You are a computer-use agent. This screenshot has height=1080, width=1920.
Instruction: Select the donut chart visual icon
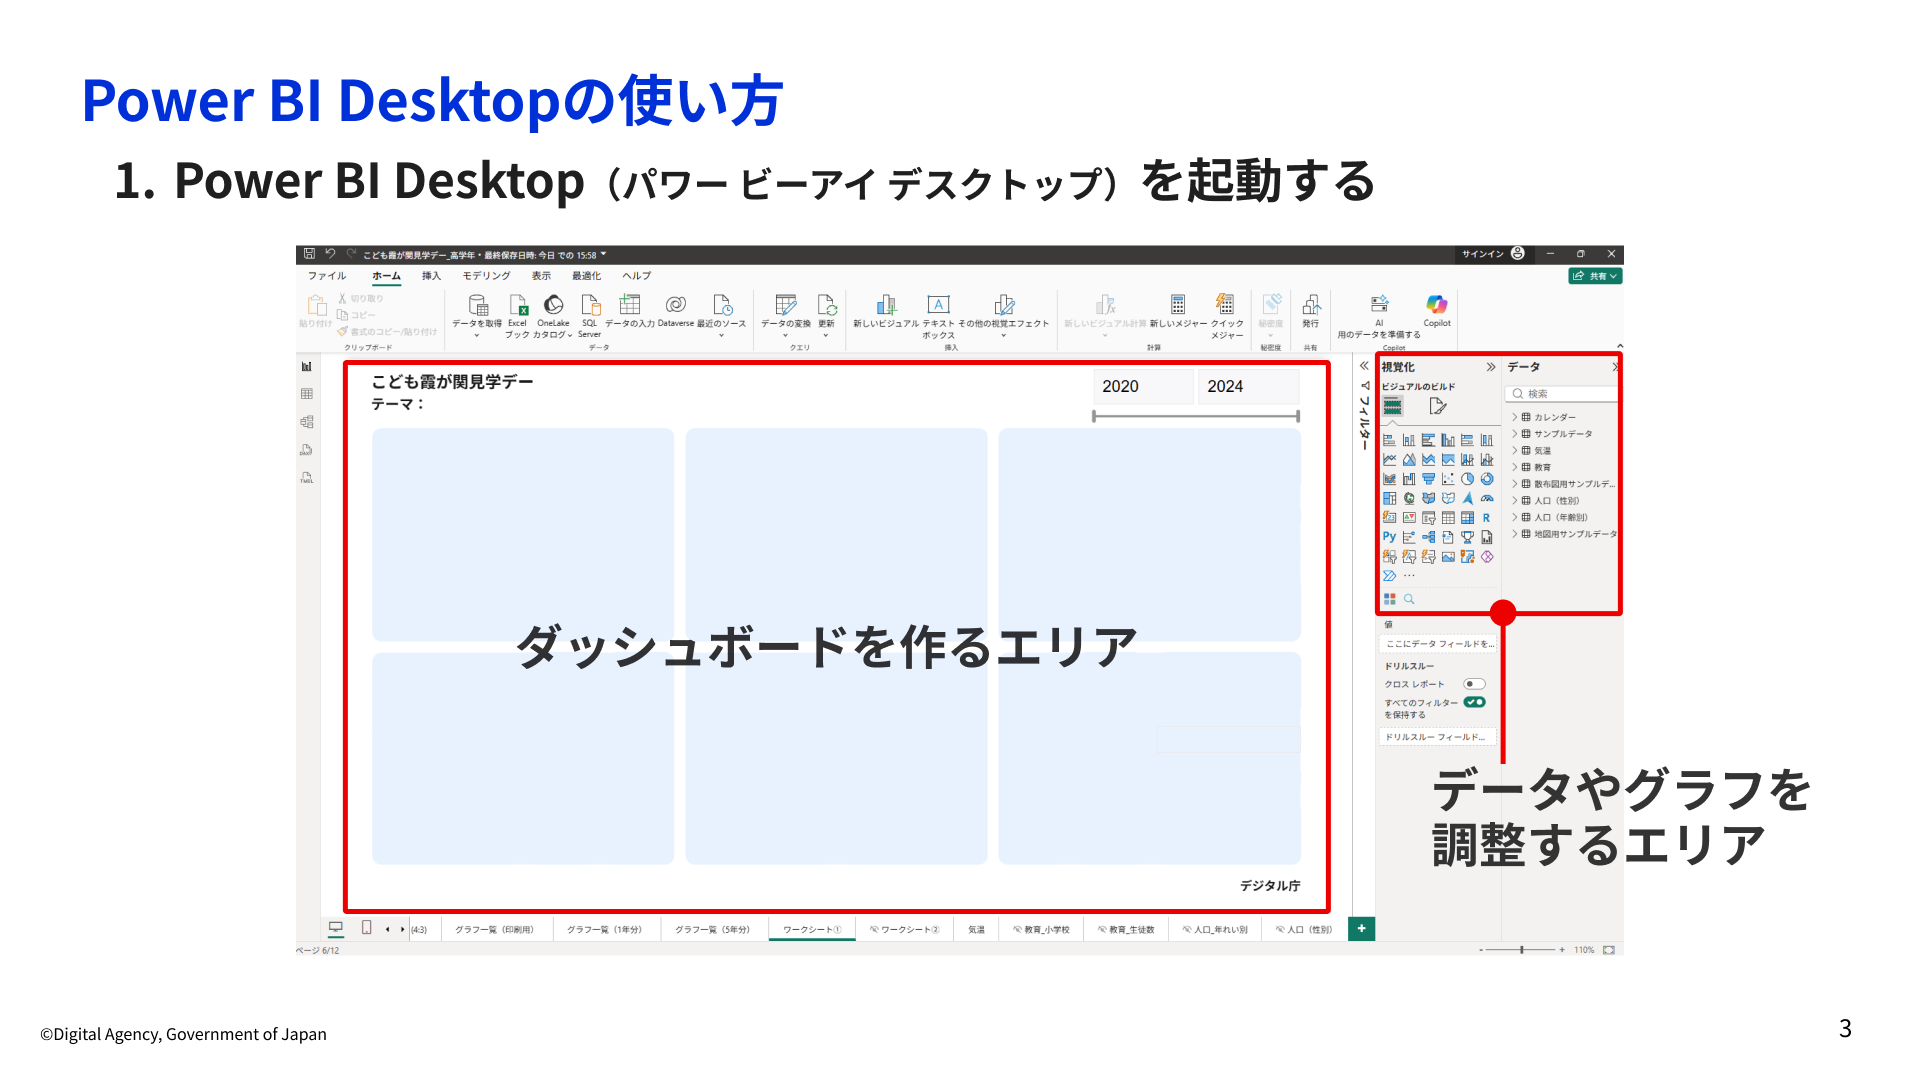[1487, 479]
